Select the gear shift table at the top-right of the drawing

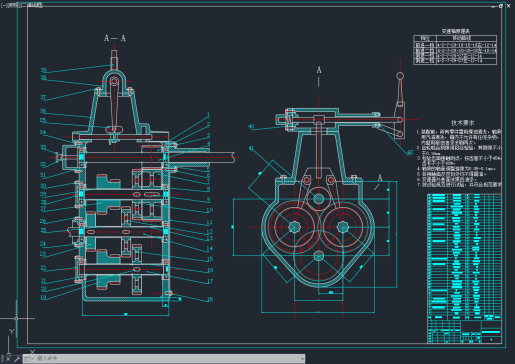pos(455,49)
